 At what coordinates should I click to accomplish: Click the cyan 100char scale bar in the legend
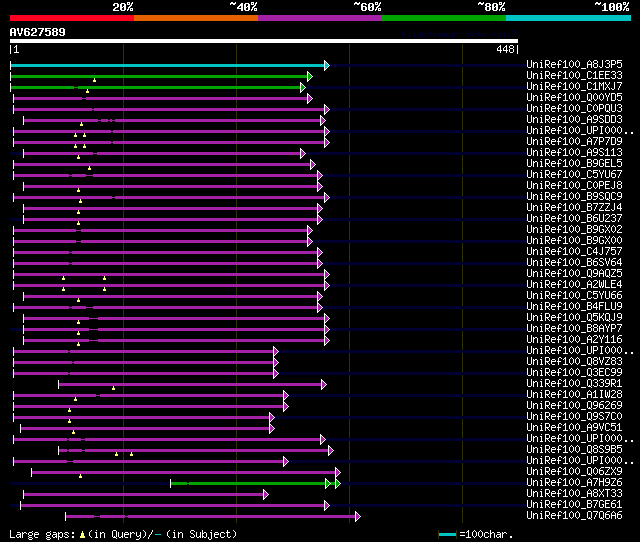(x=447, y=534)
